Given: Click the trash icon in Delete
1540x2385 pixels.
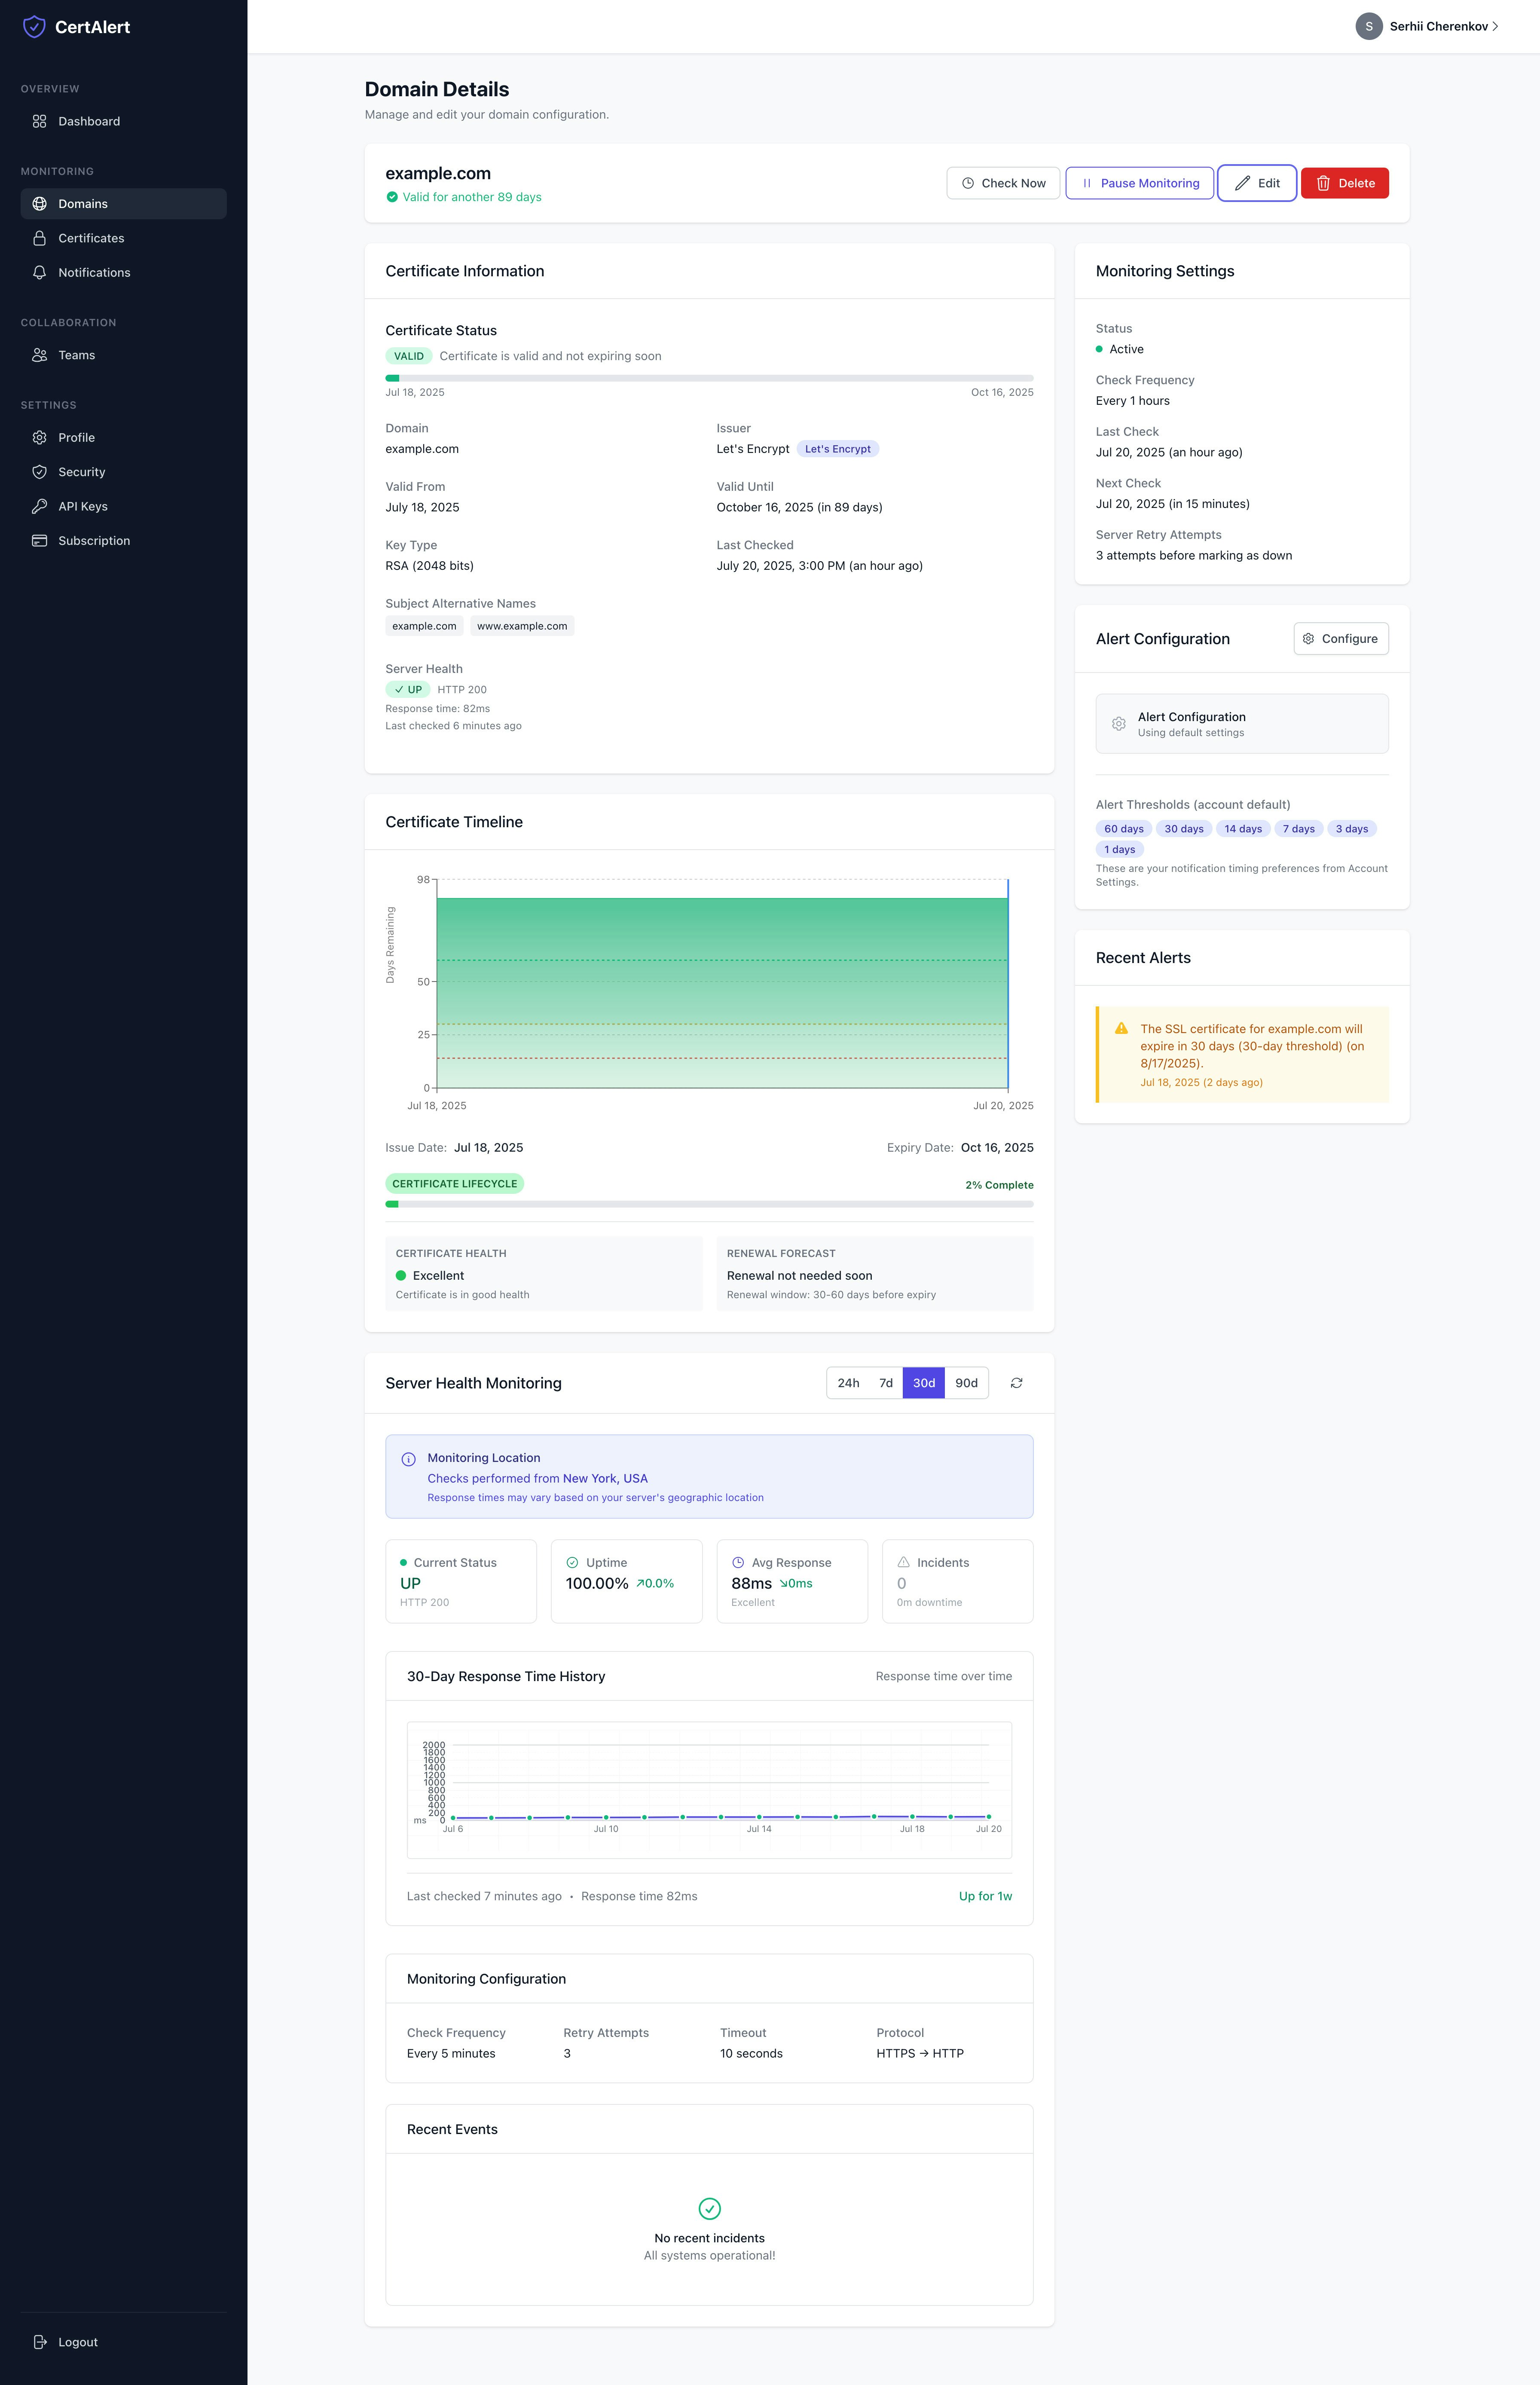Looking at the screenshot, I should pos(1323,183).
